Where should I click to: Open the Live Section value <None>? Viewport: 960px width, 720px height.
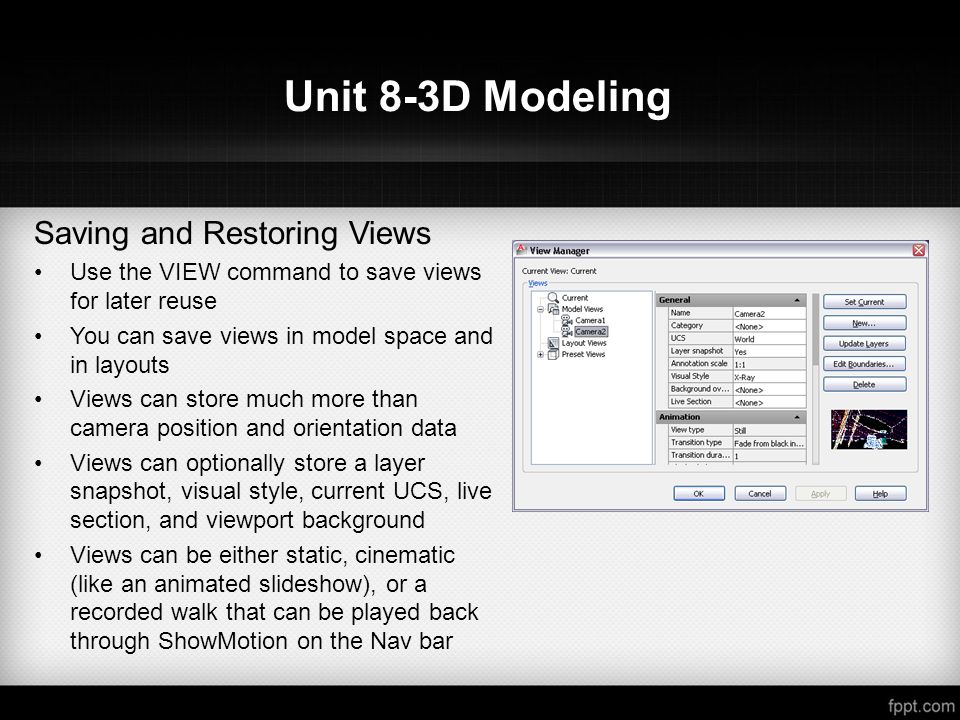tap(770, 402)
